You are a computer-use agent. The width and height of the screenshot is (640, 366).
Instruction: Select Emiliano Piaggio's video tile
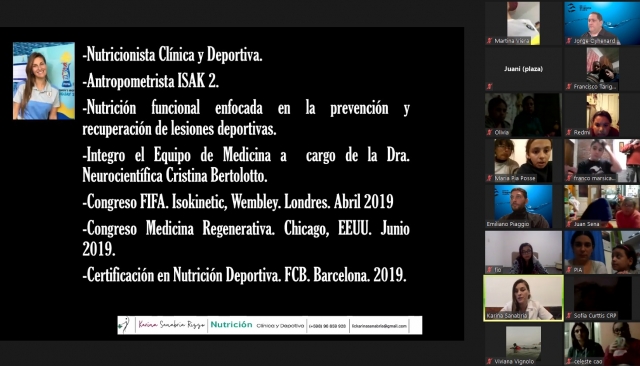[523, 206]
